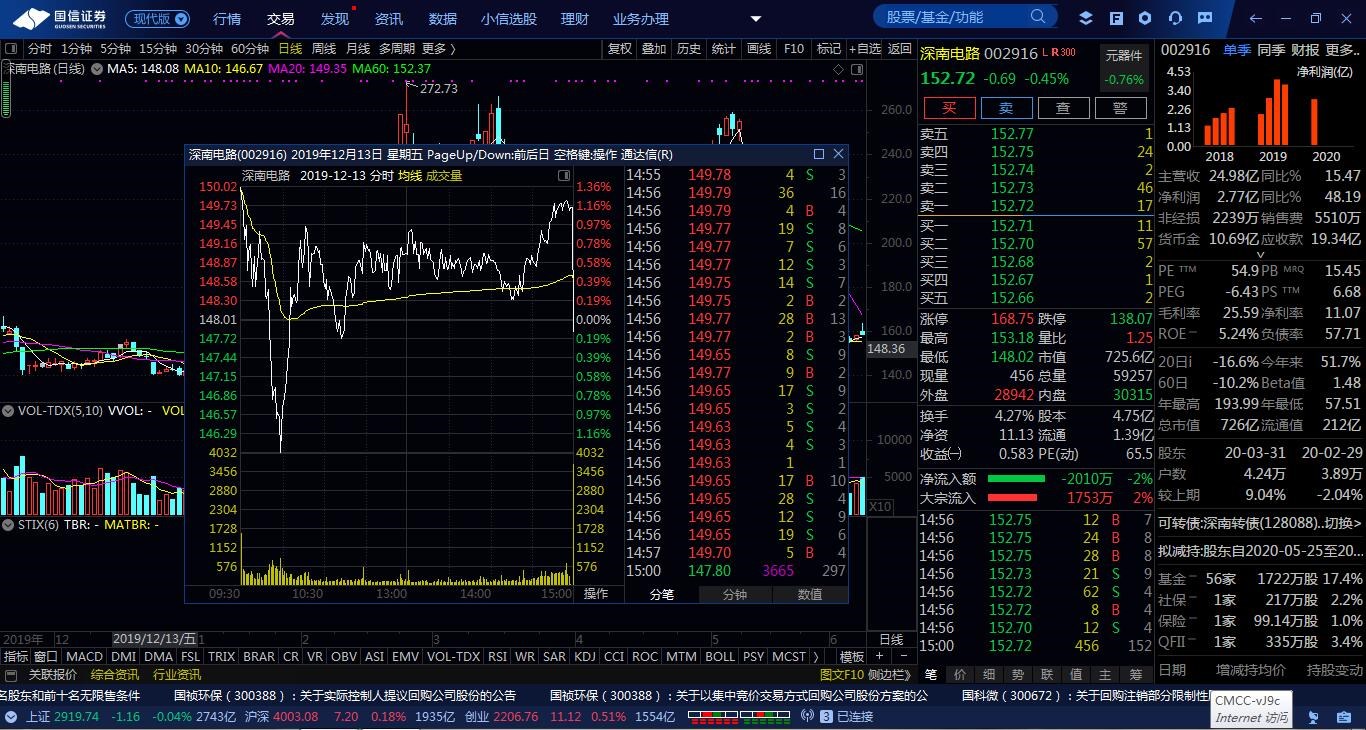Click the blue 卖 sell button
The width and height of the screenshot is (1366, 730).
coord(1006,108)
